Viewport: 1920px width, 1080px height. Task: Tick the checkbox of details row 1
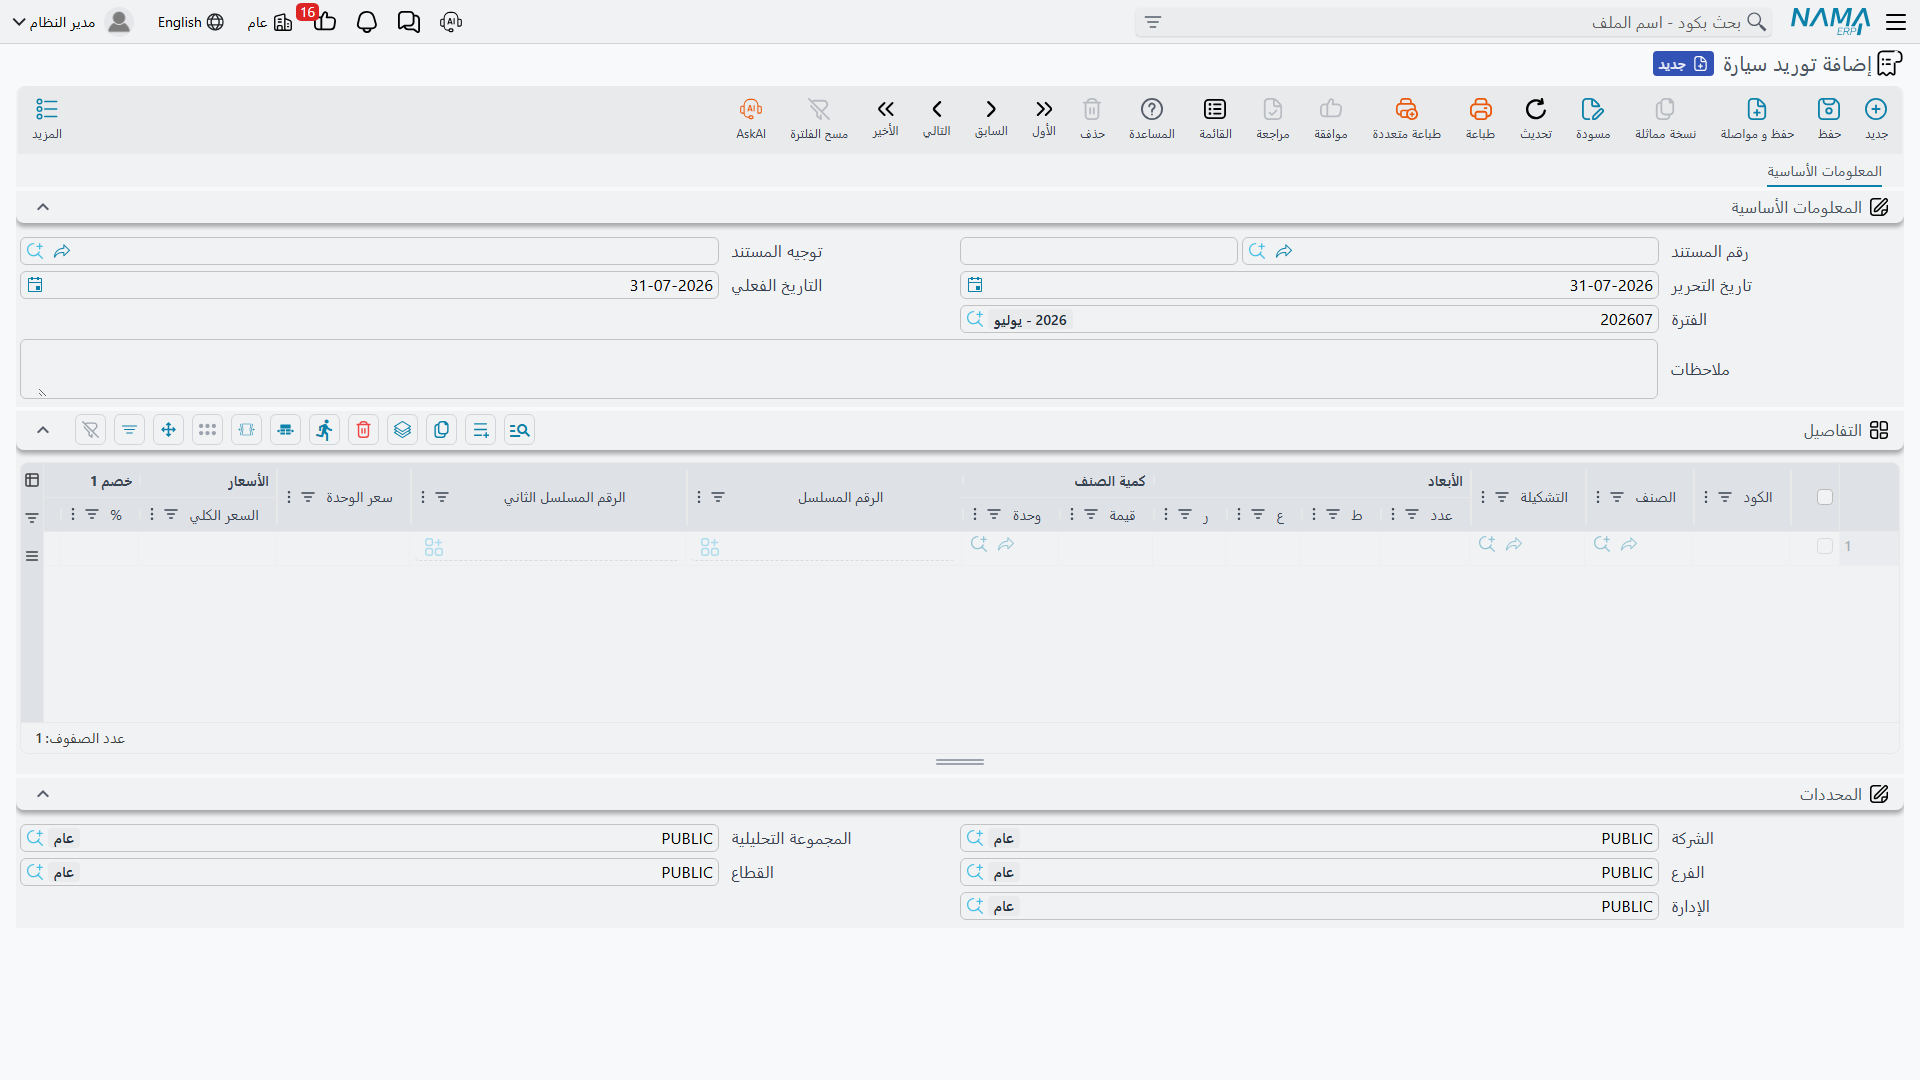(x=1825, y=546)
